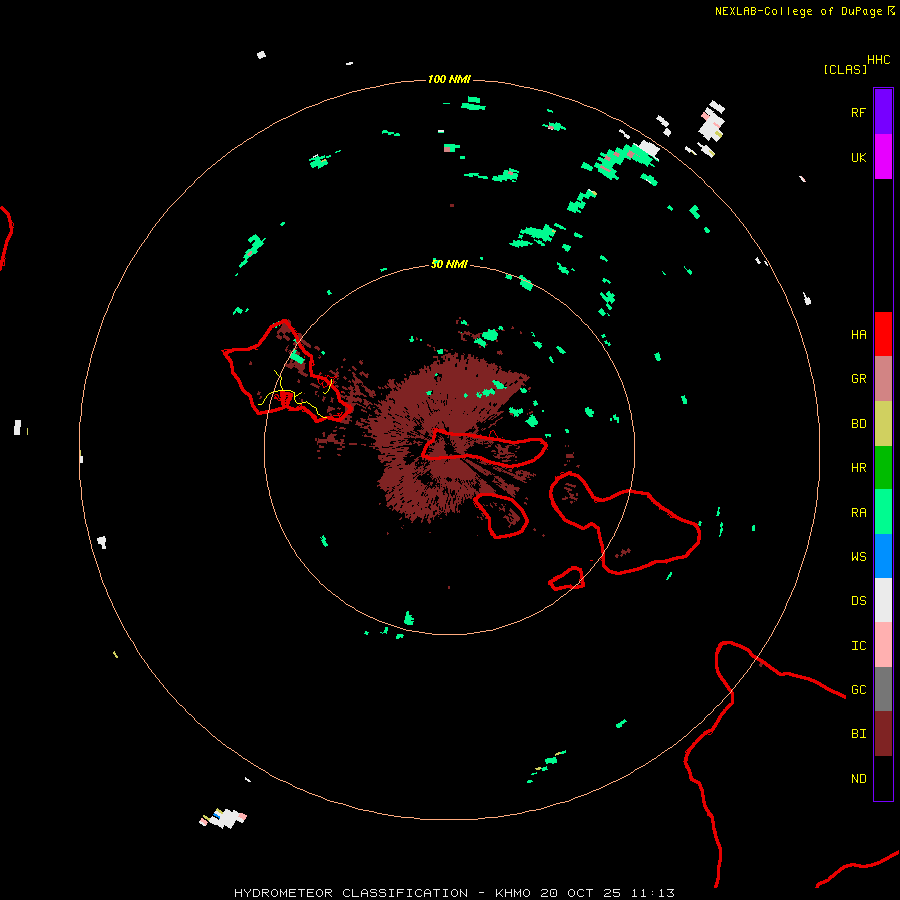The height and width of the screenshot is (900, 900).
Task: Click the NEXLAB-College of DuPage credit
Action: click(x=804, y=11)
